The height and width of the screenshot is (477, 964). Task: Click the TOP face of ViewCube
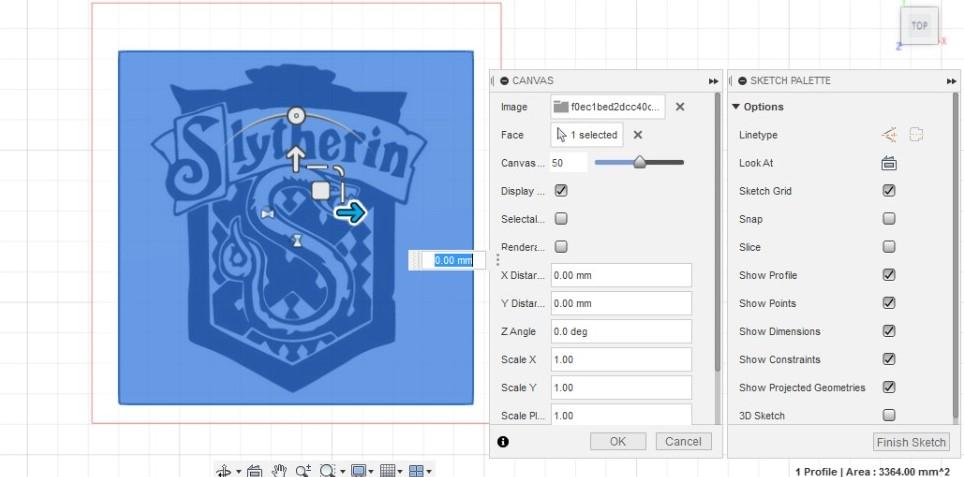pos(919,26)
